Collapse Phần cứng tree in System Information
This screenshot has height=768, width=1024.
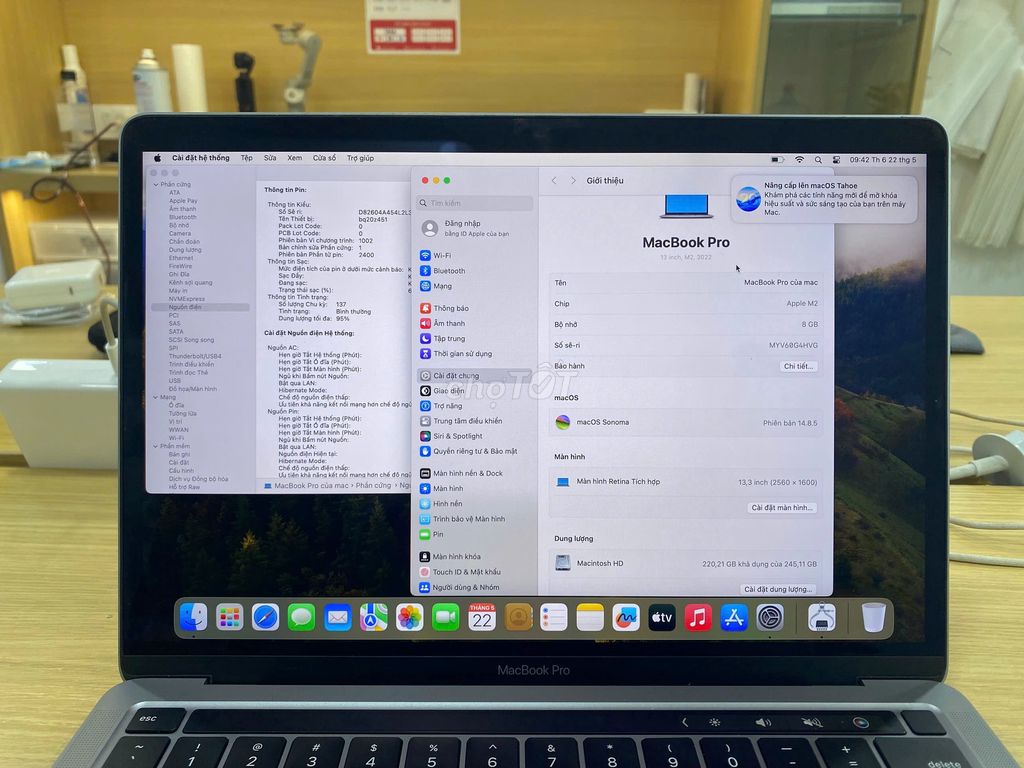pyautogui.click(x=156, y=185)
